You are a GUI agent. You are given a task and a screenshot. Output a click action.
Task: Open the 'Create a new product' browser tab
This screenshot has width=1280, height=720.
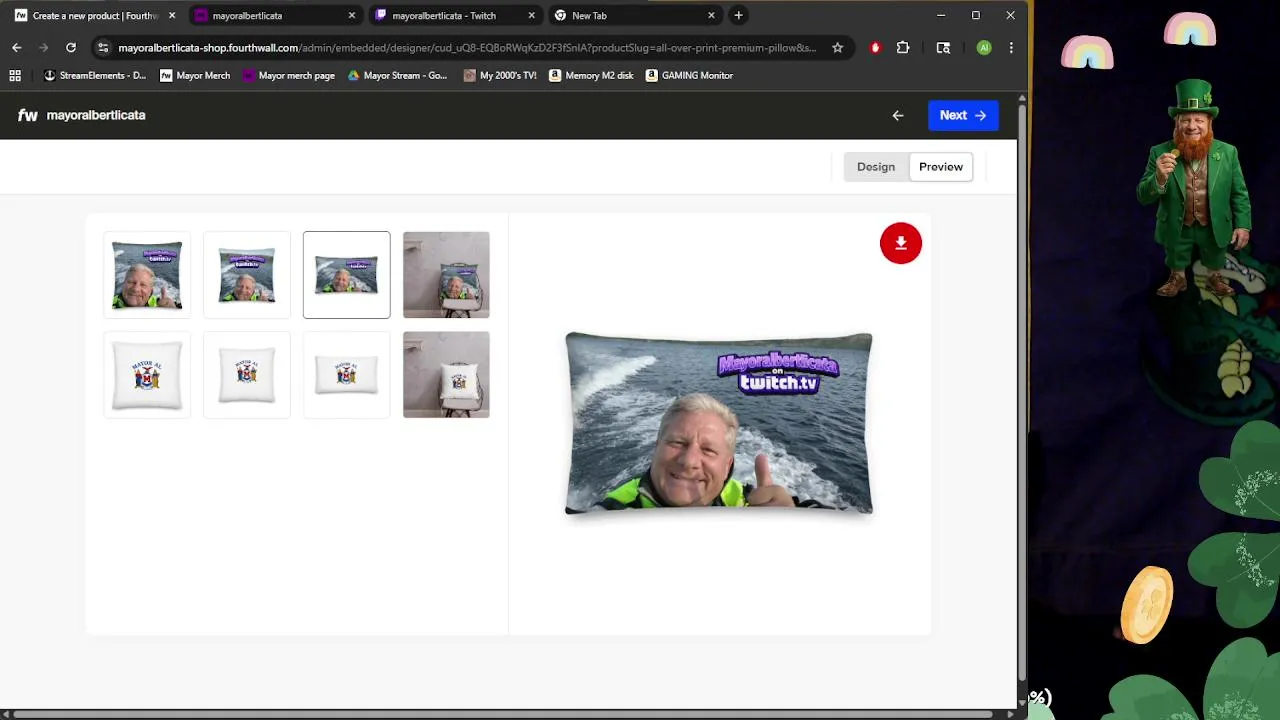tap(95, 15)
